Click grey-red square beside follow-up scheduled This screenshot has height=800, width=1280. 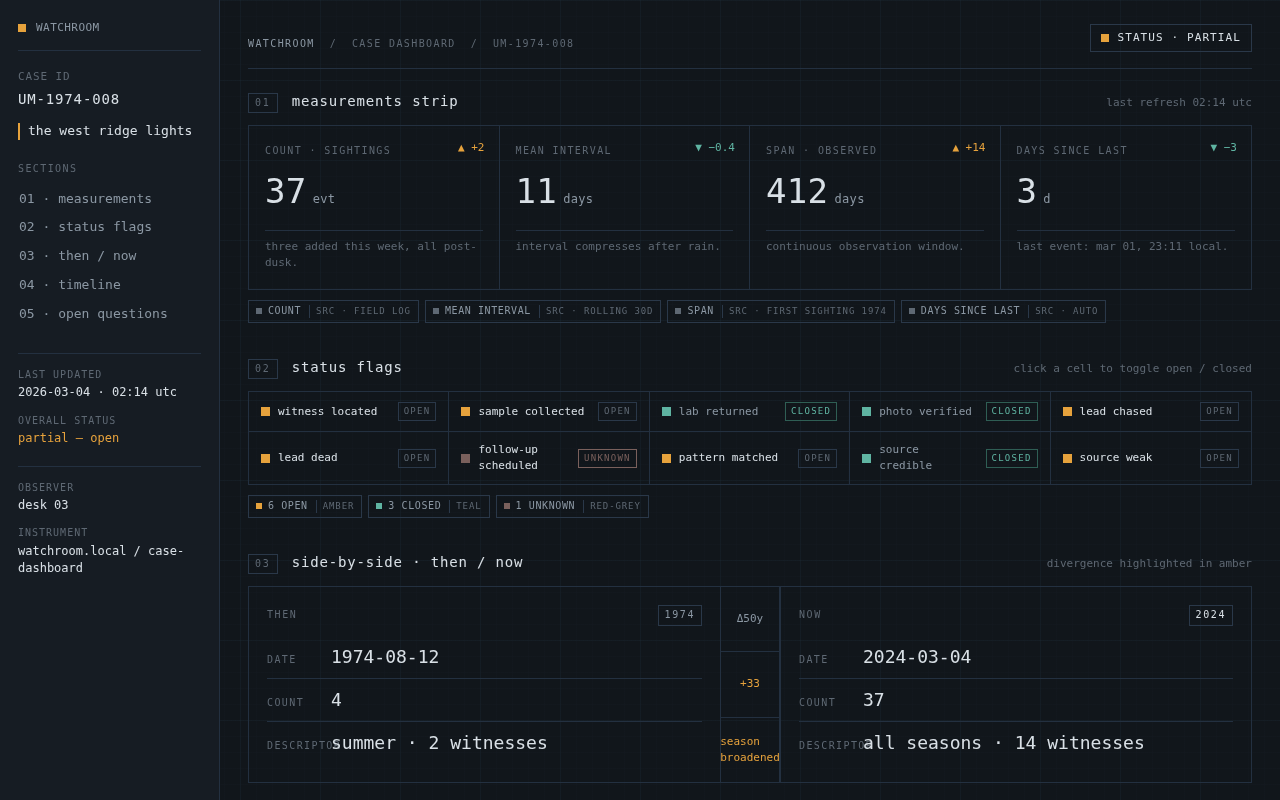[466, 459]
